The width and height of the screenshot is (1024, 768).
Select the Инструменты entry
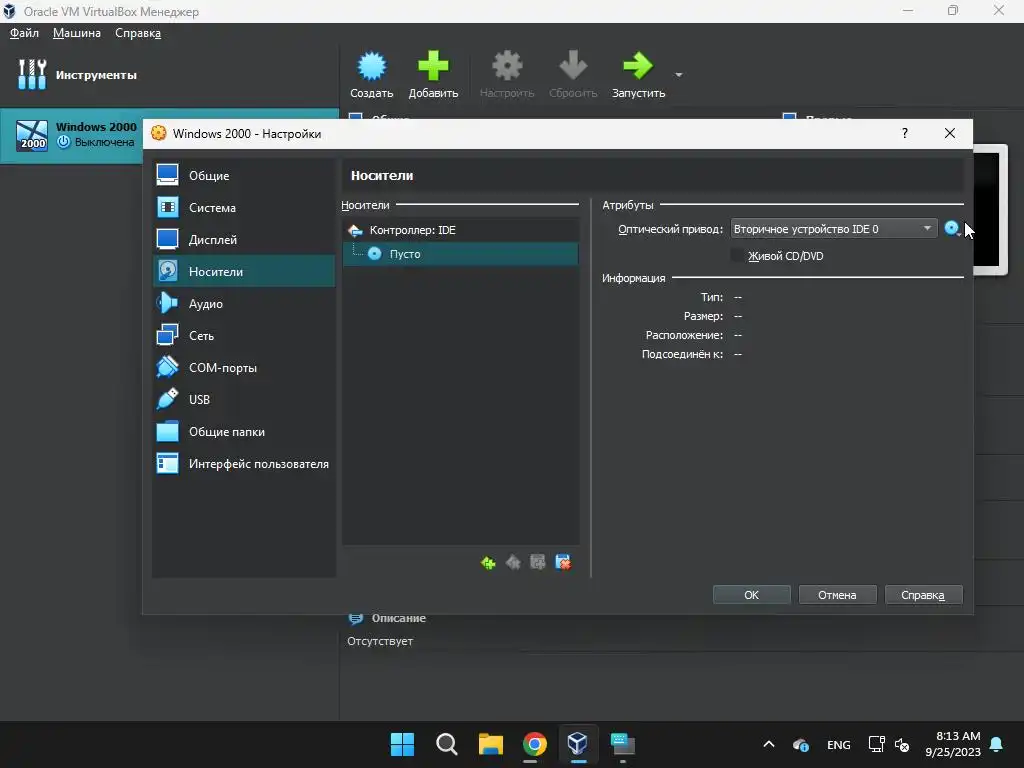point(169,74)
